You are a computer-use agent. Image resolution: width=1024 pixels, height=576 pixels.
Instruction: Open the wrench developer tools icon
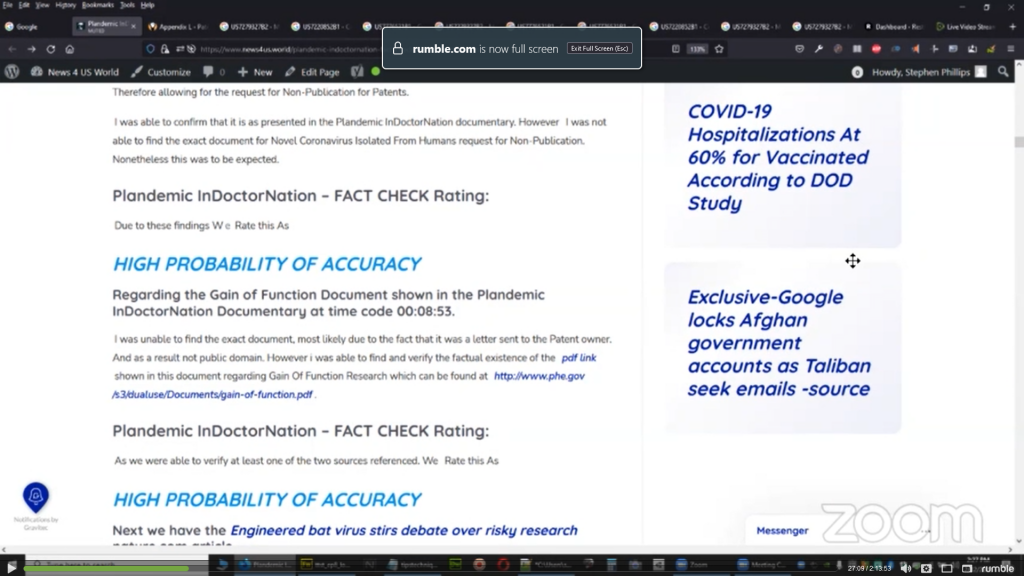(x=818, y=49)
